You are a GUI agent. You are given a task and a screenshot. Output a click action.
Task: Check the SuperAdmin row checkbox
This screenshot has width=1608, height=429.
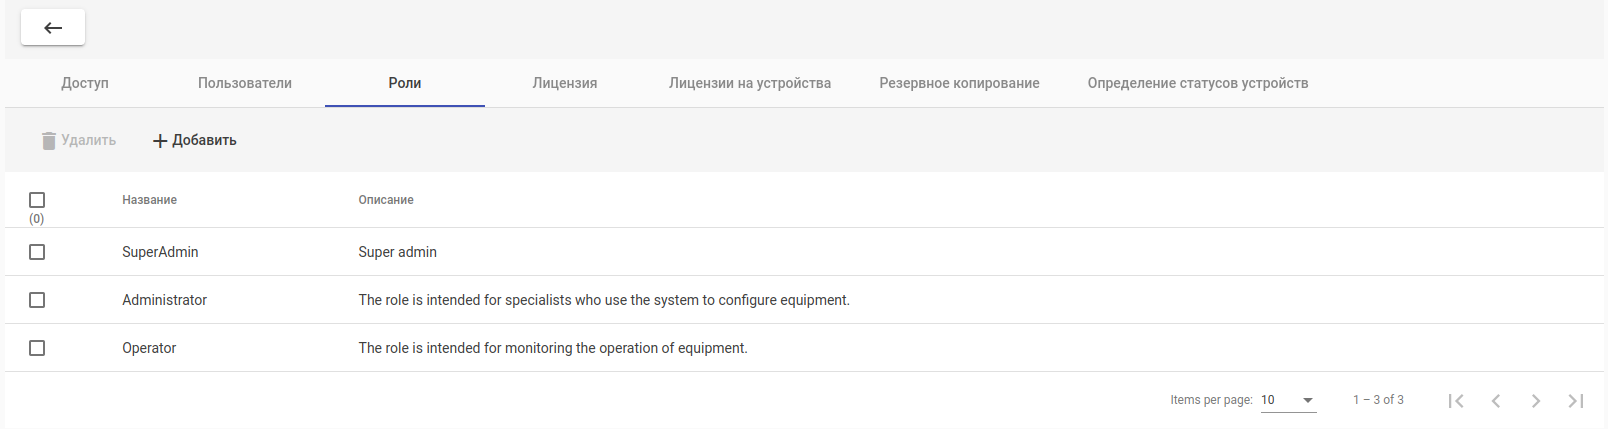pos(37,252)
